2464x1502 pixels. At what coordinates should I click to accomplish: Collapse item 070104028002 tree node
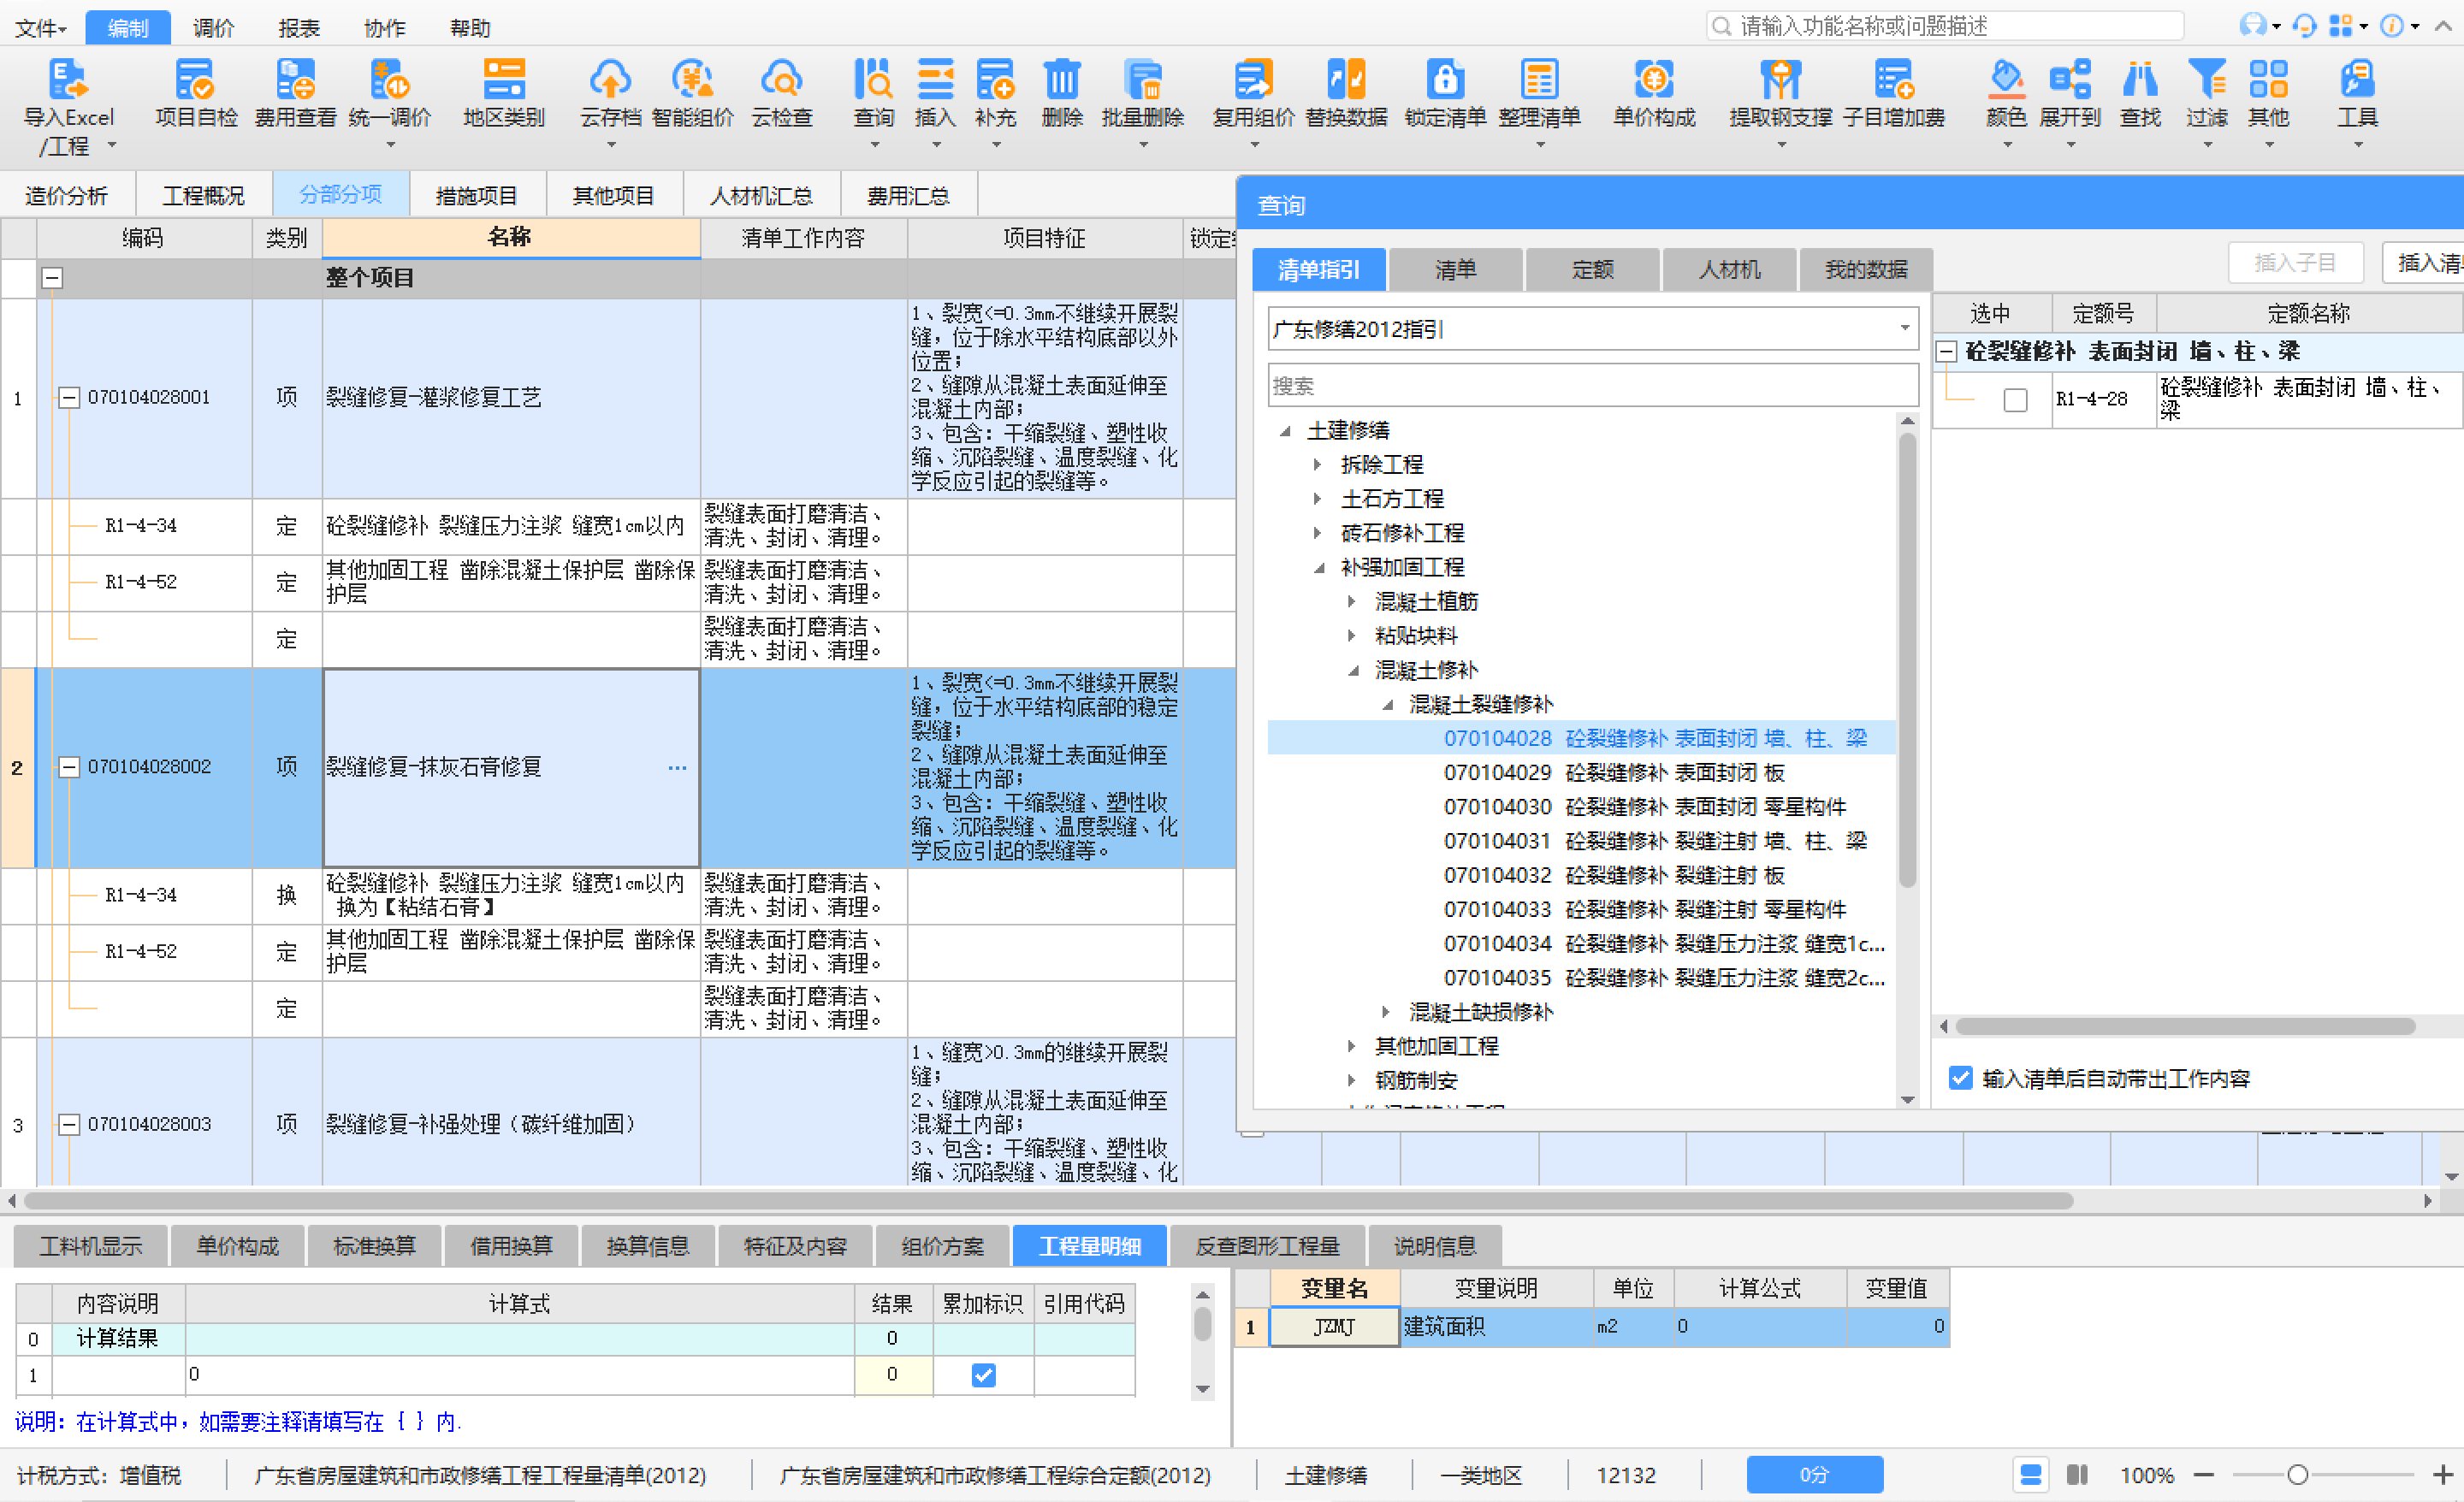point(68,767)
